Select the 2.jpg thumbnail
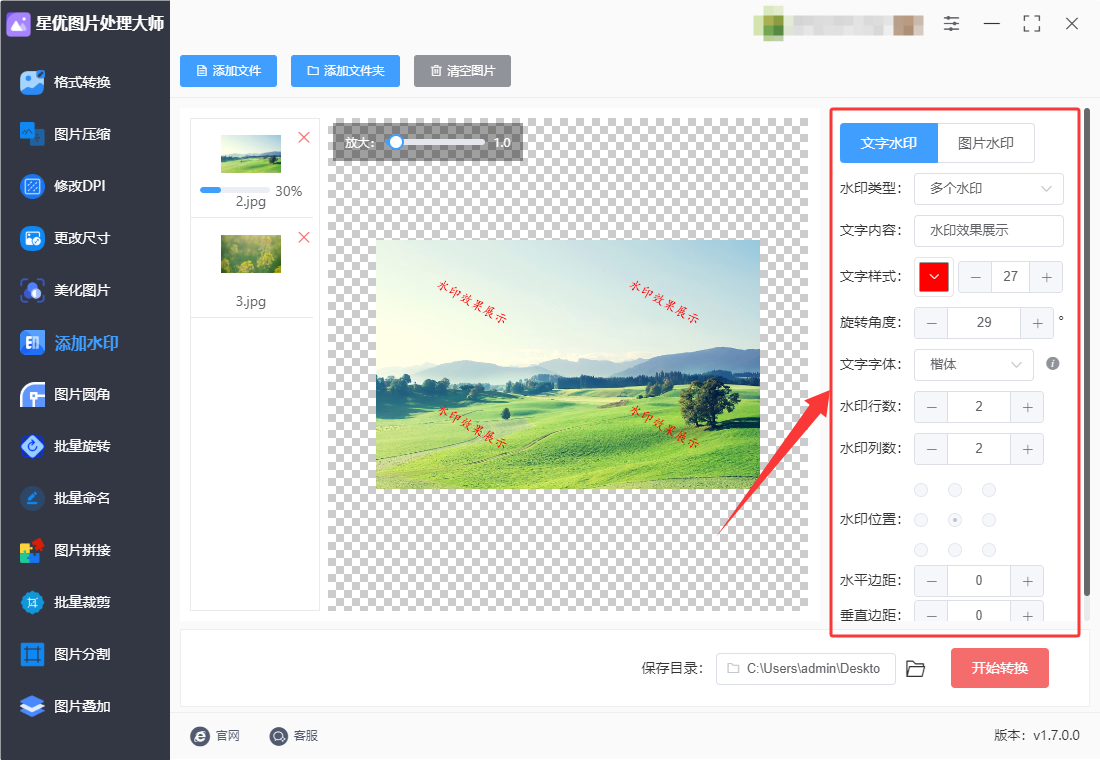The image size is (1100, 760). [251, 154]
